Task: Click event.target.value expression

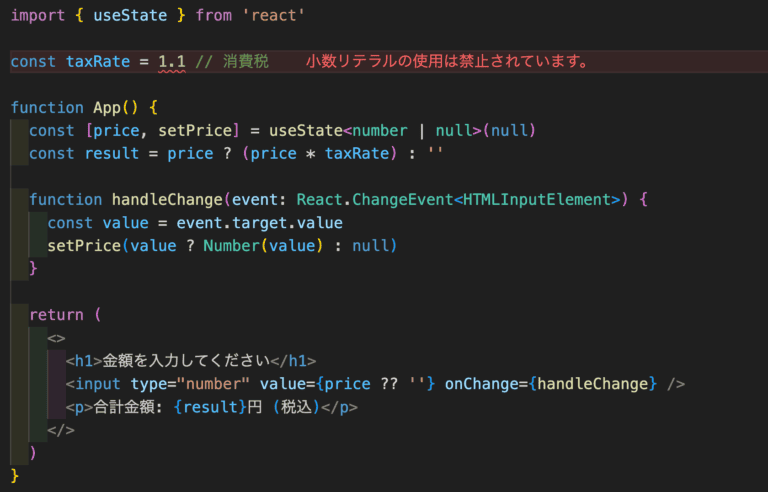Action: (x=260, y=223)
